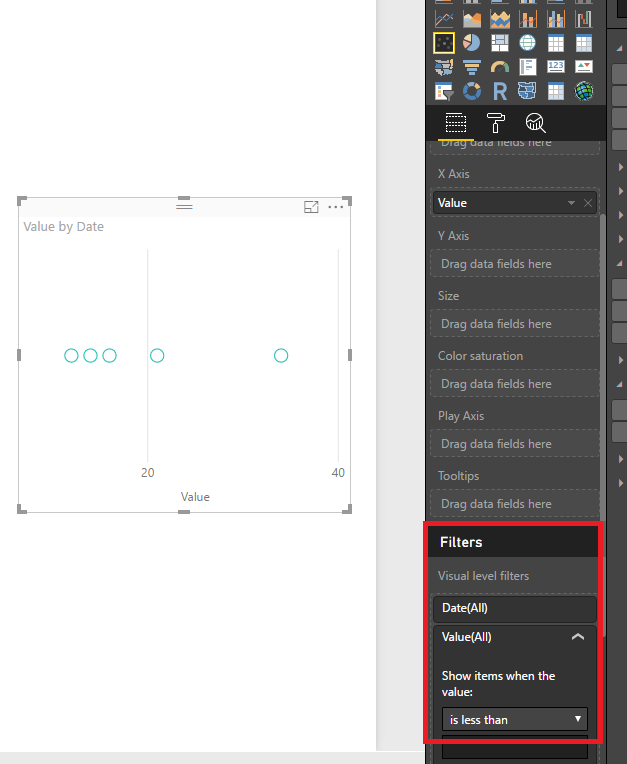
Task: Select the Funnel visualization
Action: 472,67
